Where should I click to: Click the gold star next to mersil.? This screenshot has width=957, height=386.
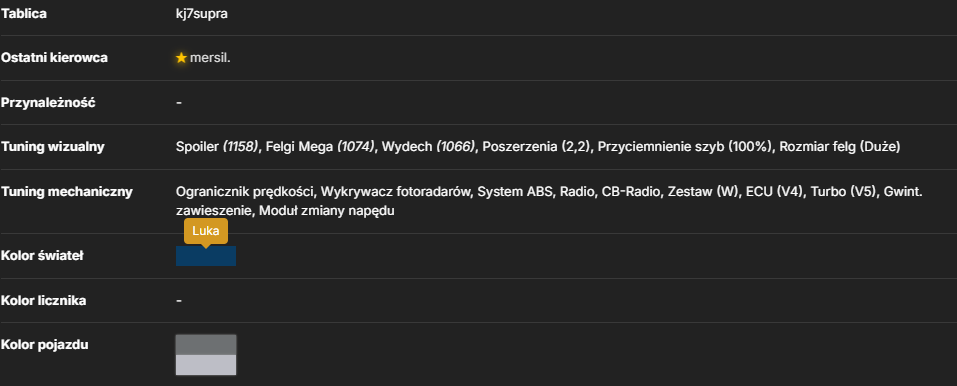click(x=181, y=58)
